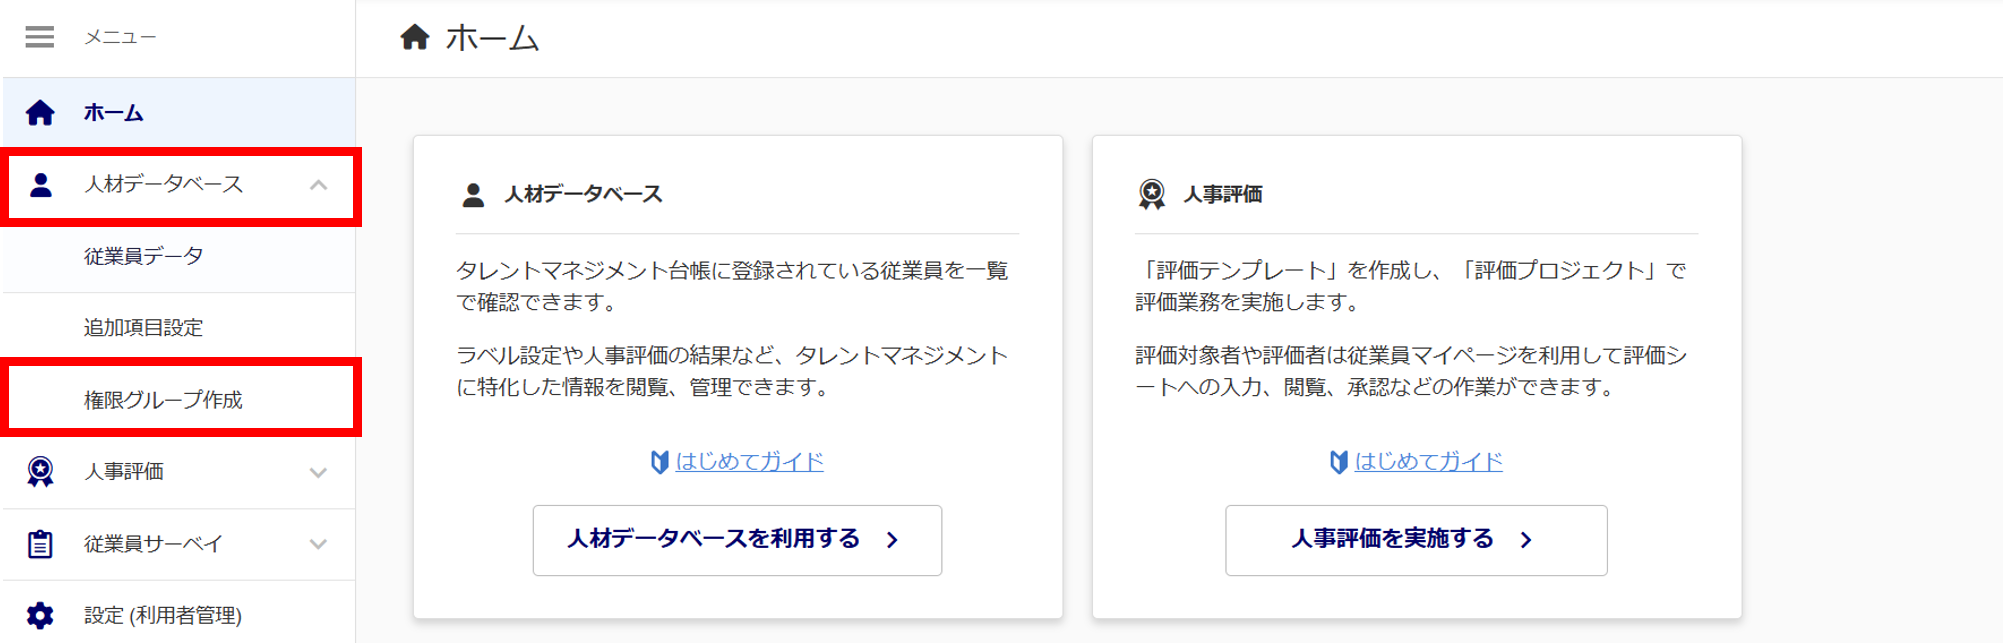Image resolution: width=2003 pixels, height=643 pixels.
Task: Click the house icon in page header
Action: pyautogui.click(x=415, y=38)
